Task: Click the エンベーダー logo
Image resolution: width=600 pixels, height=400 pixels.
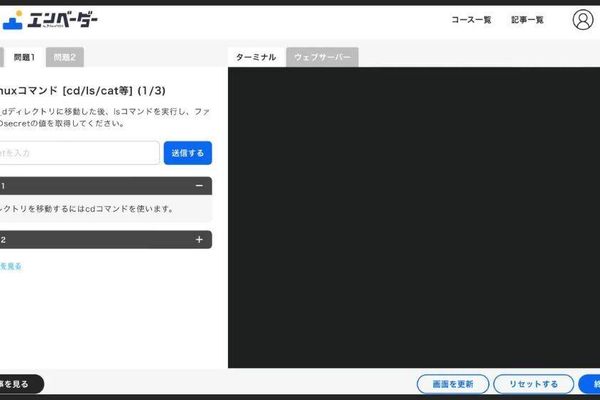Action: 50,20
